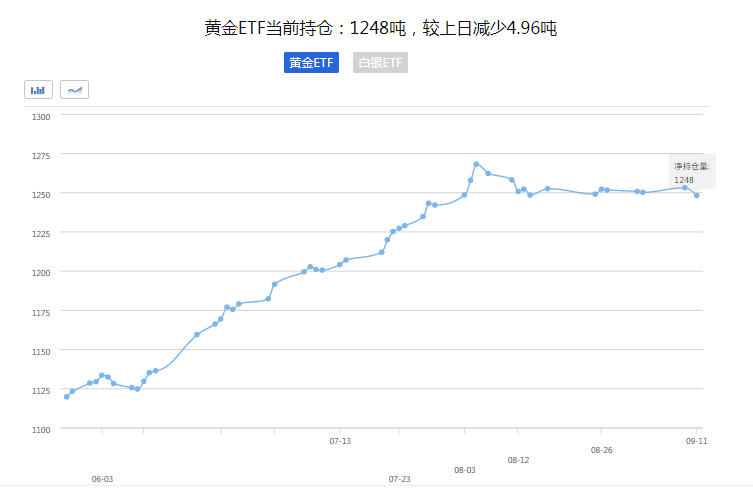Click the first data point at chart start
Image resolution: width=753 pixels, height=488 pixels.
coord(66,397)
